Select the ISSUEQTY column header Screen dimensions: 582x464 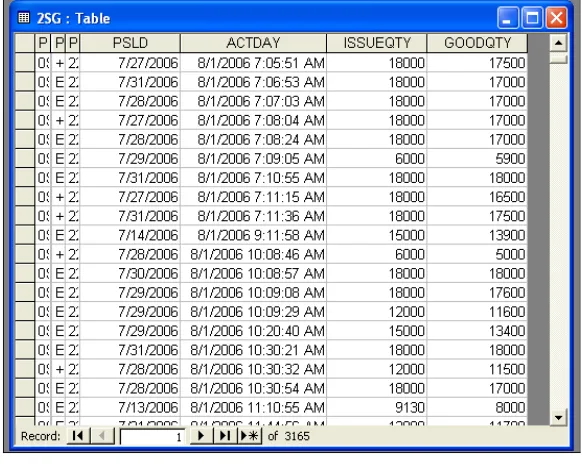(x=377, y=43)
